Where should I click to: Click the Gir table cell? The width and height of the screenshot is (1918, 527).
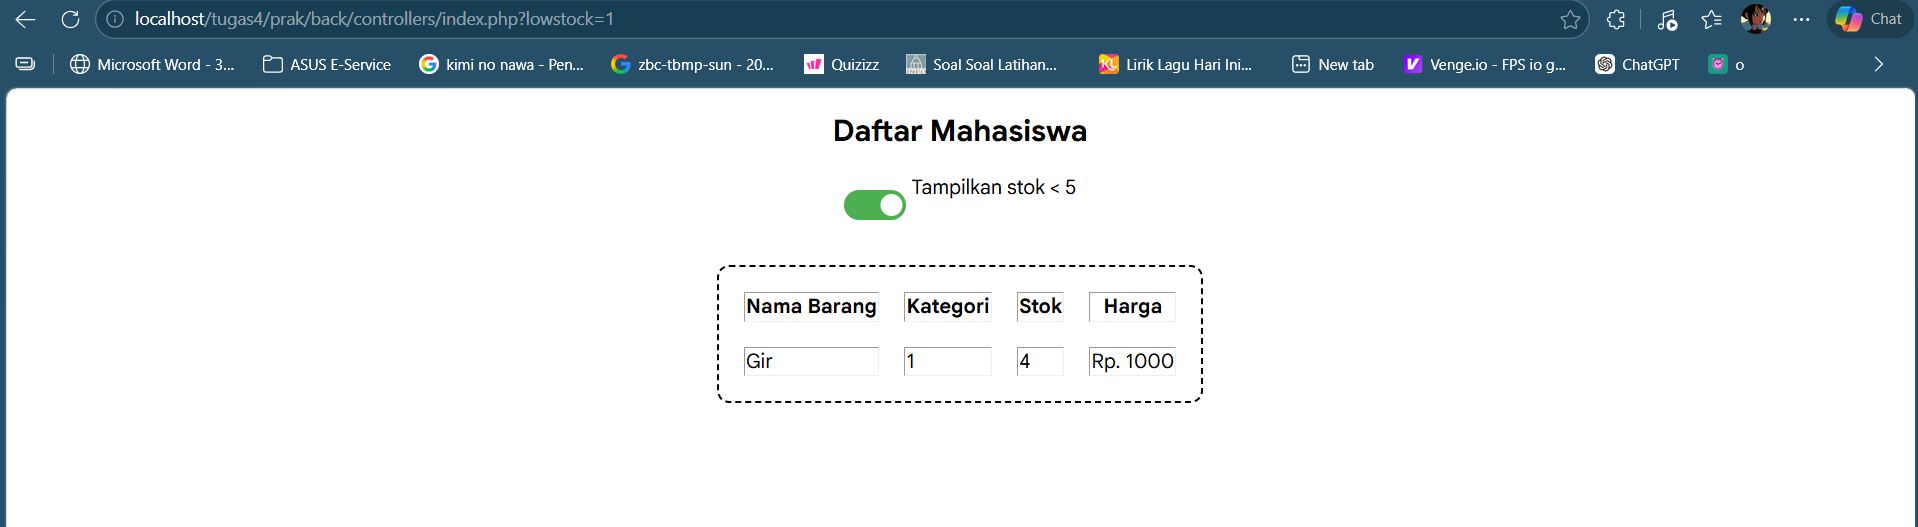click(x=811, y=361)
